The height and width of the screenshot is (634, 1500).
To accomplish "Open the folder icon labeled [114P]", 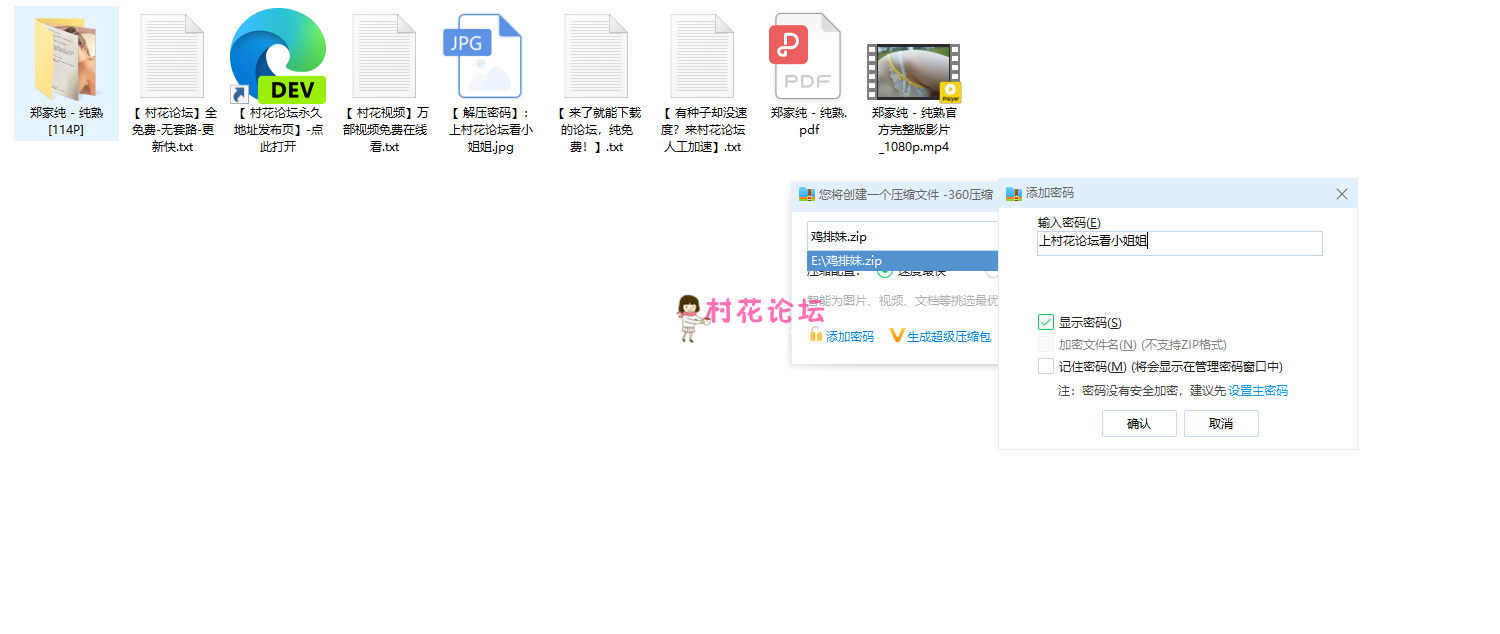I will click(66, 58).
